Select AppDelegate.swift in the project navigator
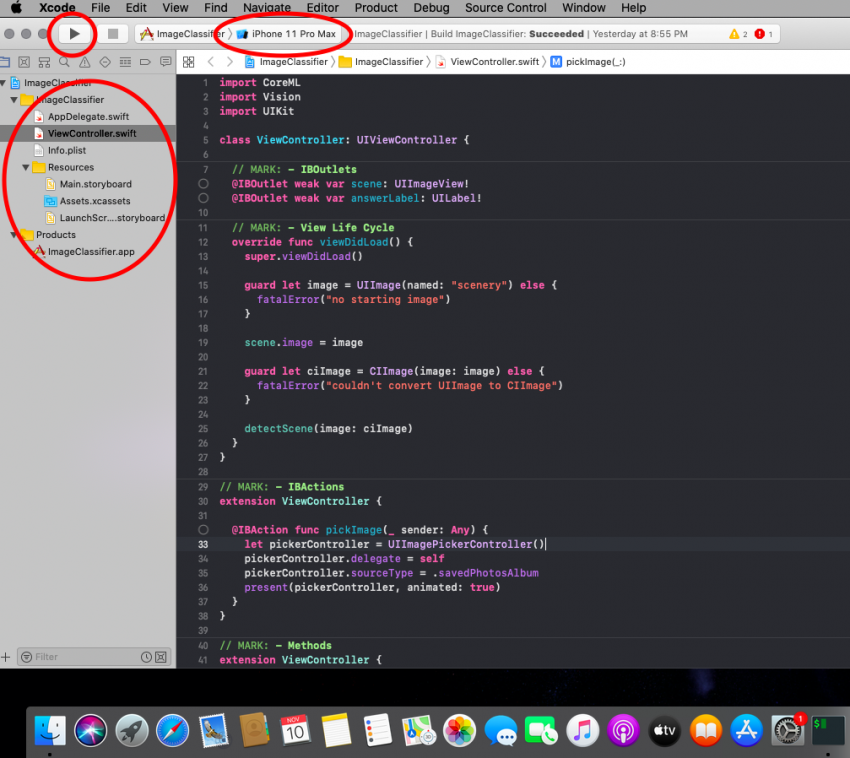This screenshot has width=850, height=758. point(88,116)
